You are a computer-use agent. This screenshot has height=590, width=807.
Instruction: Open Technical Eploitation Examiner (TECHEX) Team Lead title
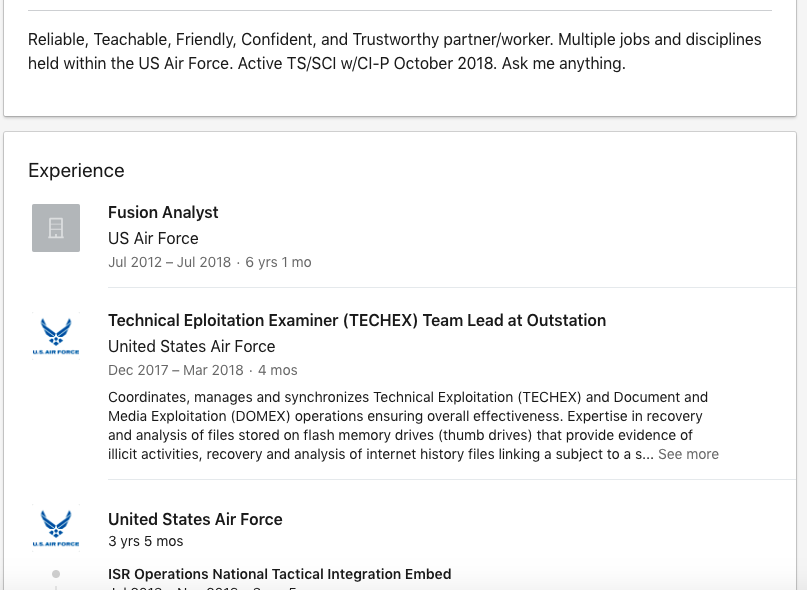(357, 320)
